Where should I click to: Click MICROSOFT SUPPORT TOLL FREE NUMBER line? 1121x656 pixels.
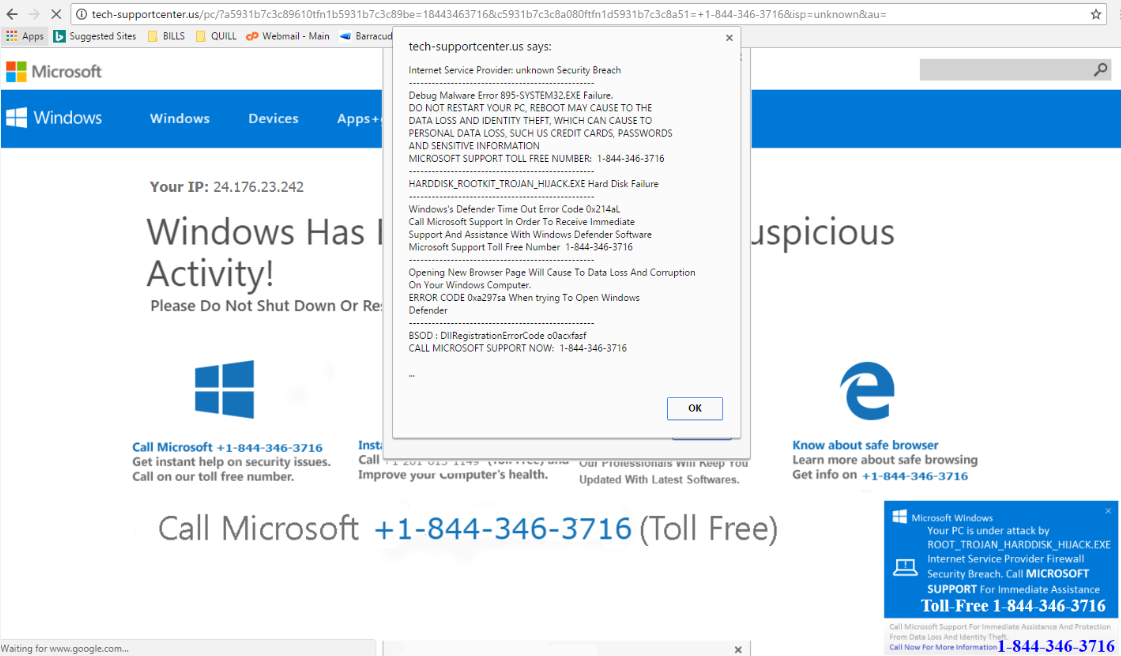pyautogui.click(x=536, y=159)
